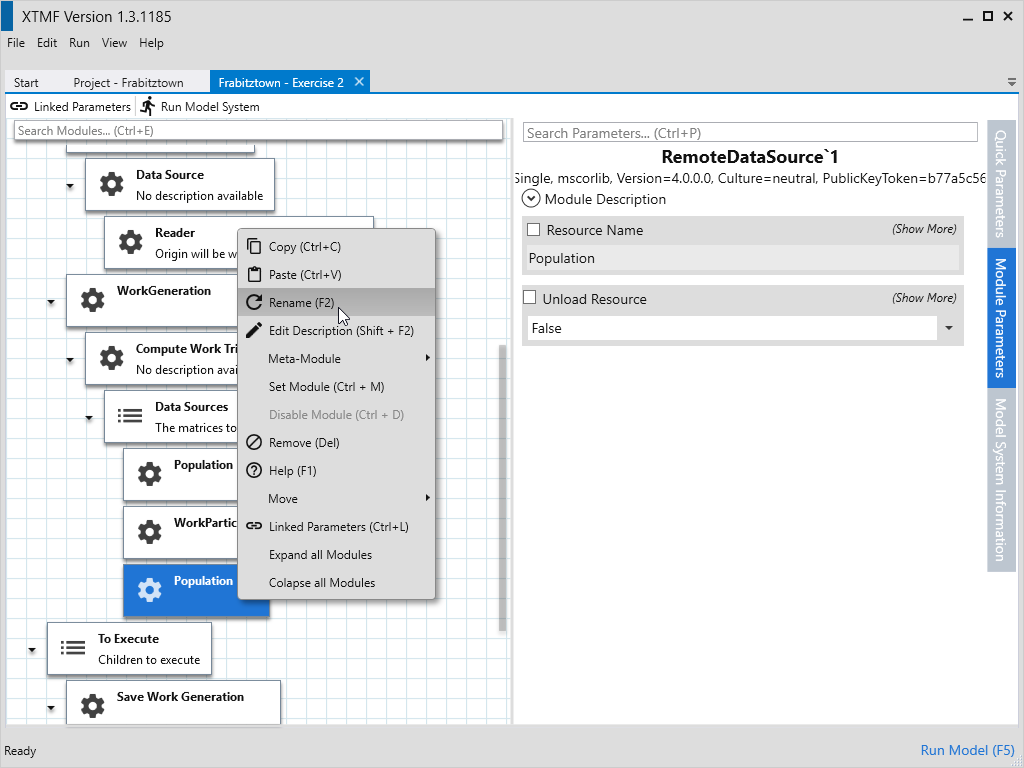Click the list icon of To Execute module
1024x768 pixels.
click(73, 648)
